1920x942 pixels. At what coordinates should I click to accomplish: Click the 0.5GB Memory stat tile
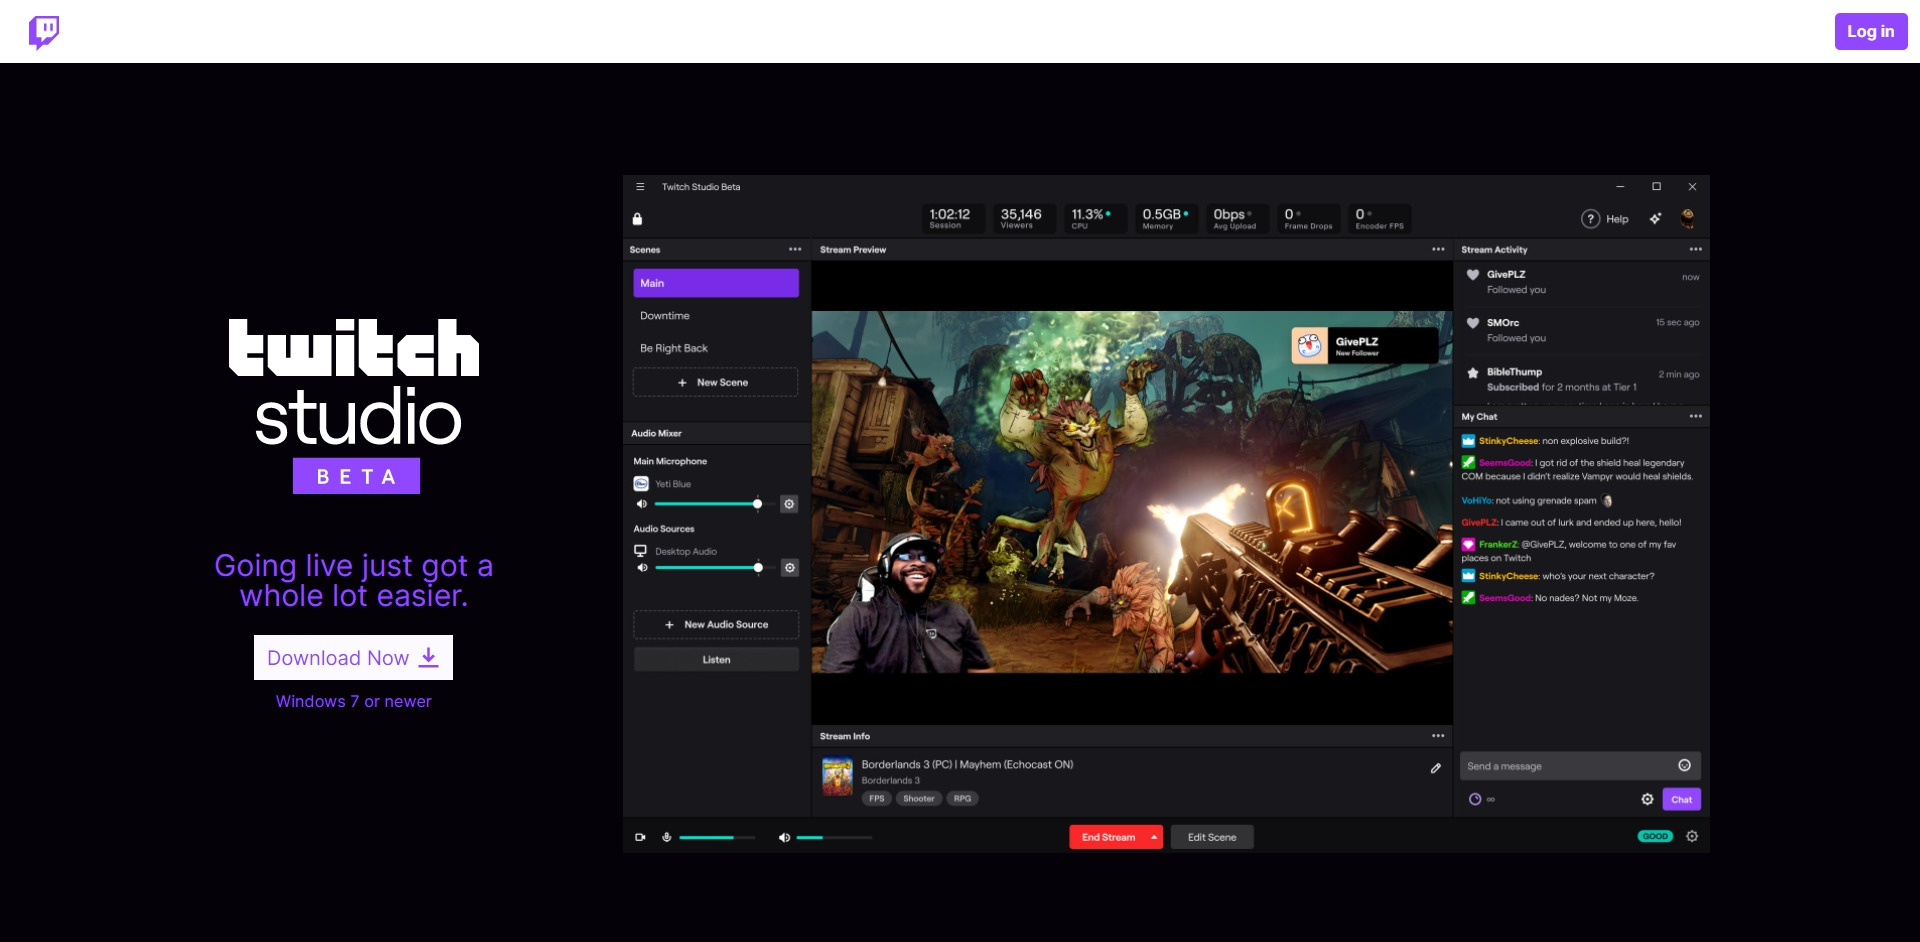(x=1166, y=218)
